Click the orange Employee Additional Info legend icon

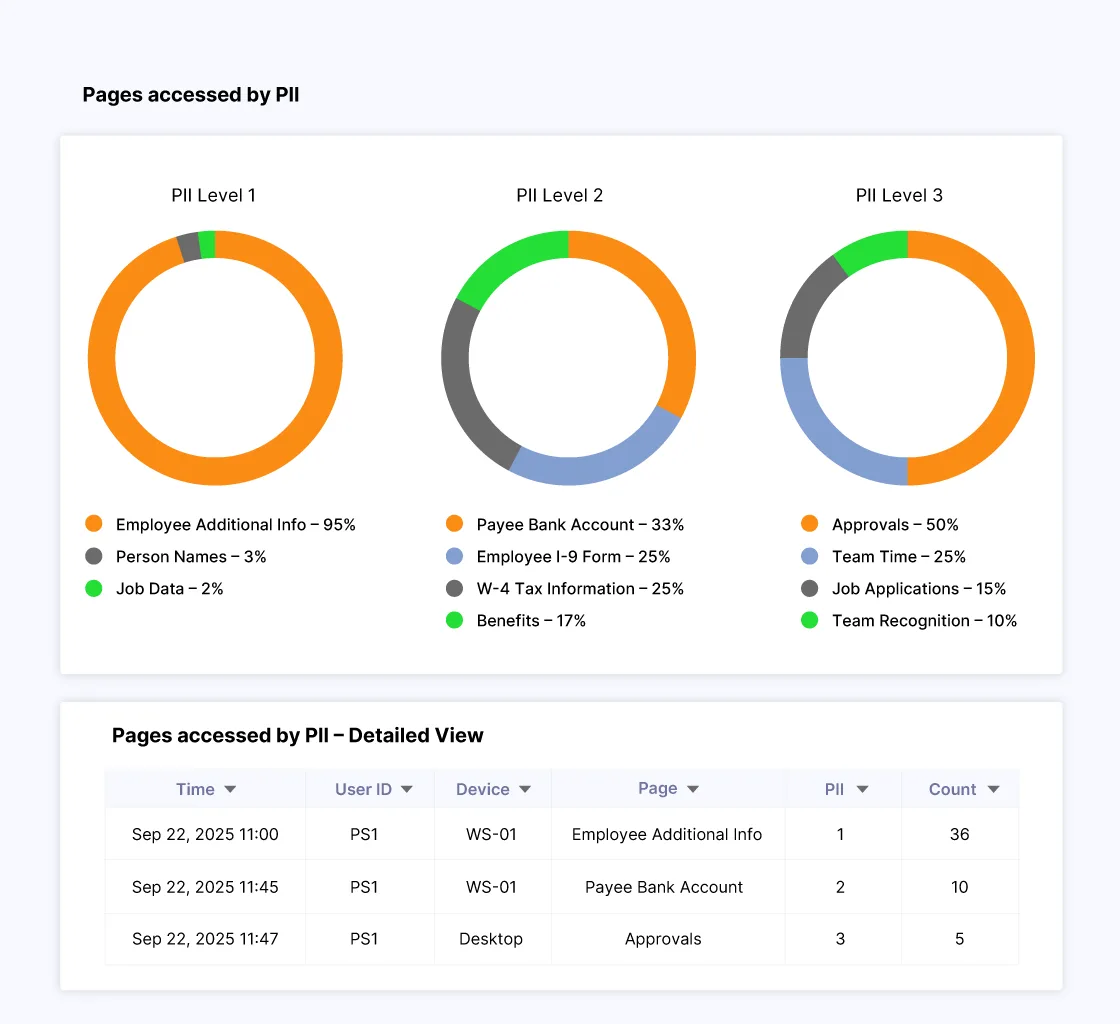click(x=94, y=524)
